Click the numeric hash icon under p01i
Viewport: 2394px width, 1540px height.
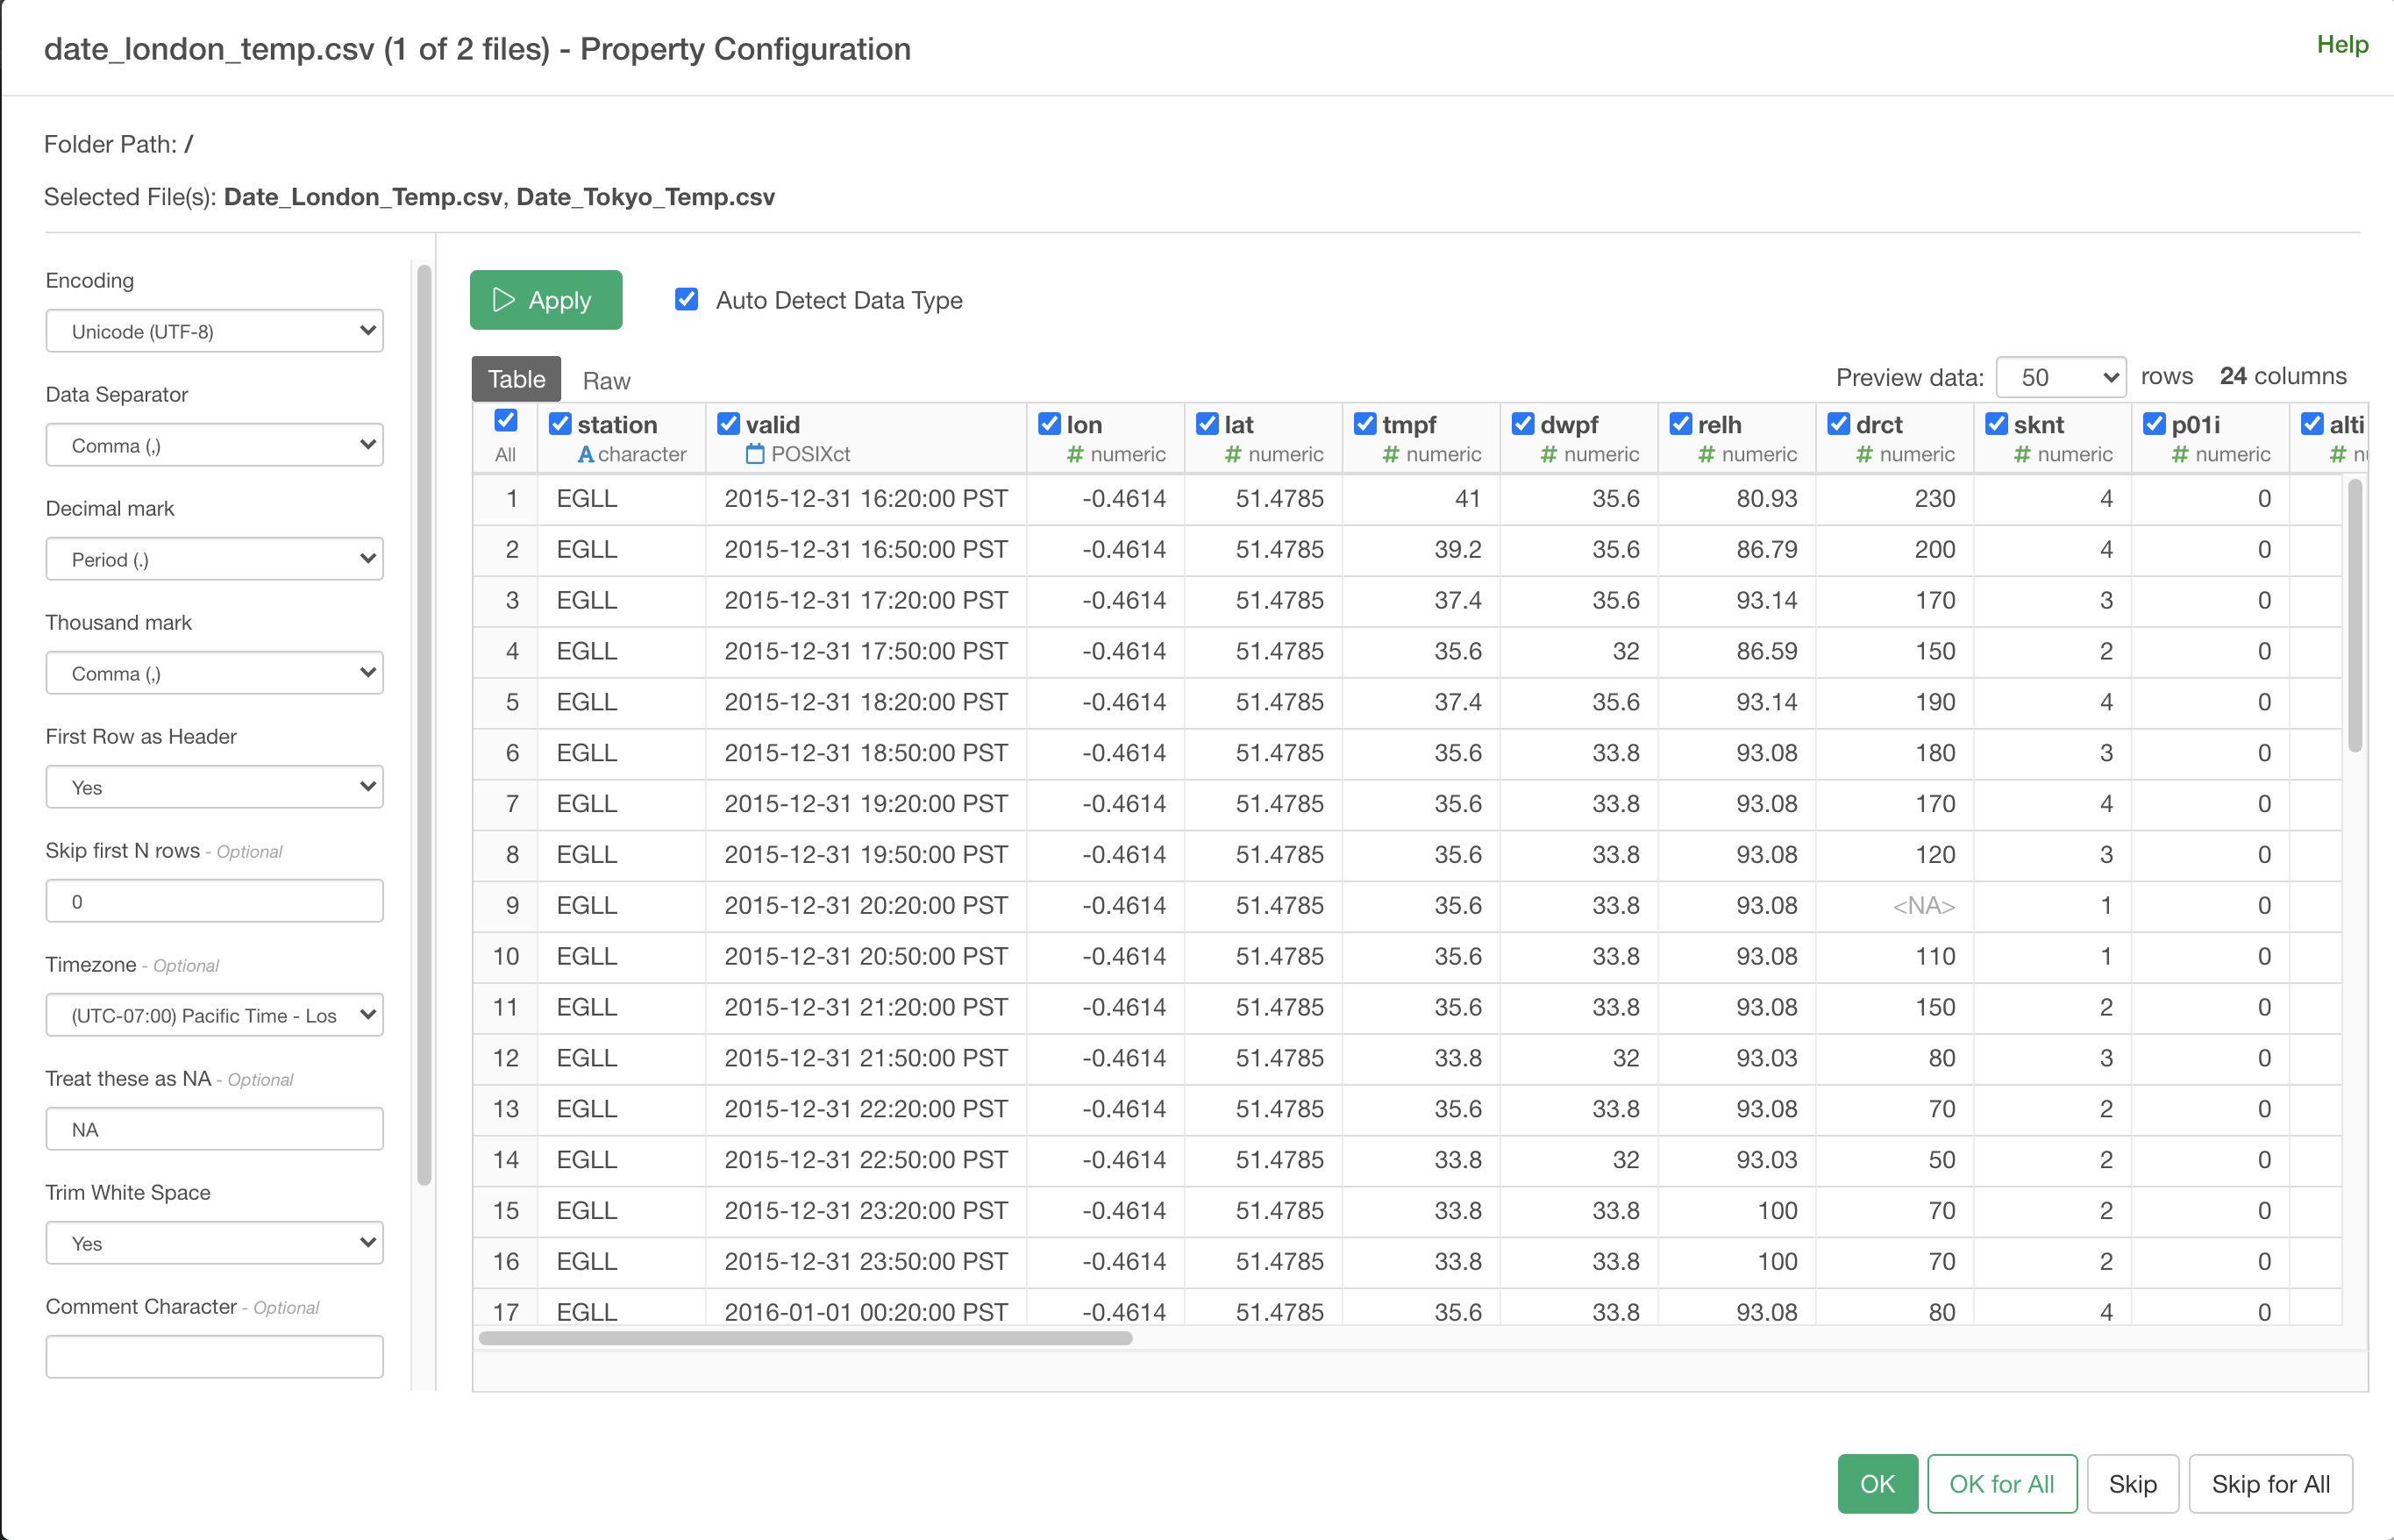(2180, 454)
